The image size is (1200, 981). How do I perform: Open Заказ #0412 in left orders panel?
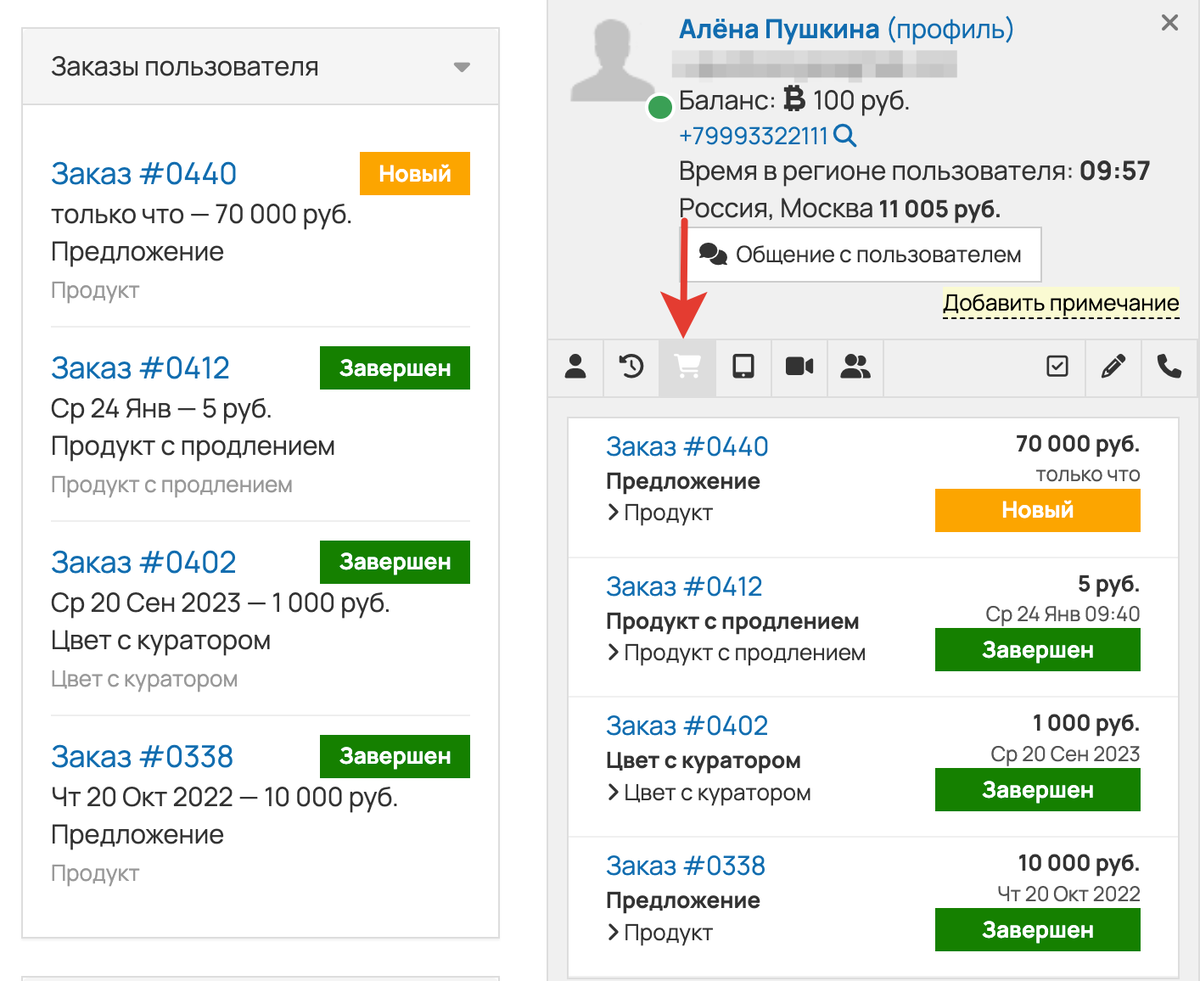click(140, 368)
